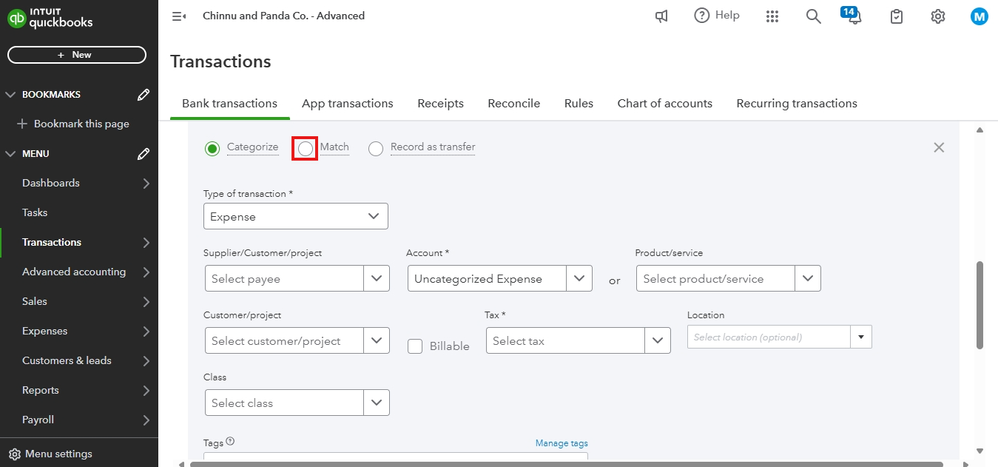
Task: Click the pencil icon beside BOOKMARKS
Action: click(x=144, y=95)
